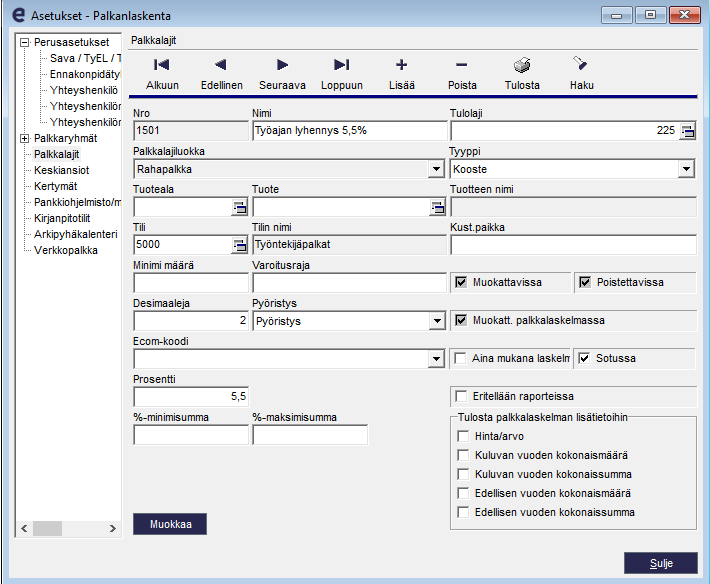Open the Tuoteala lookup icon
Viewport: 710px width, 584px height.
coord(240,207)
